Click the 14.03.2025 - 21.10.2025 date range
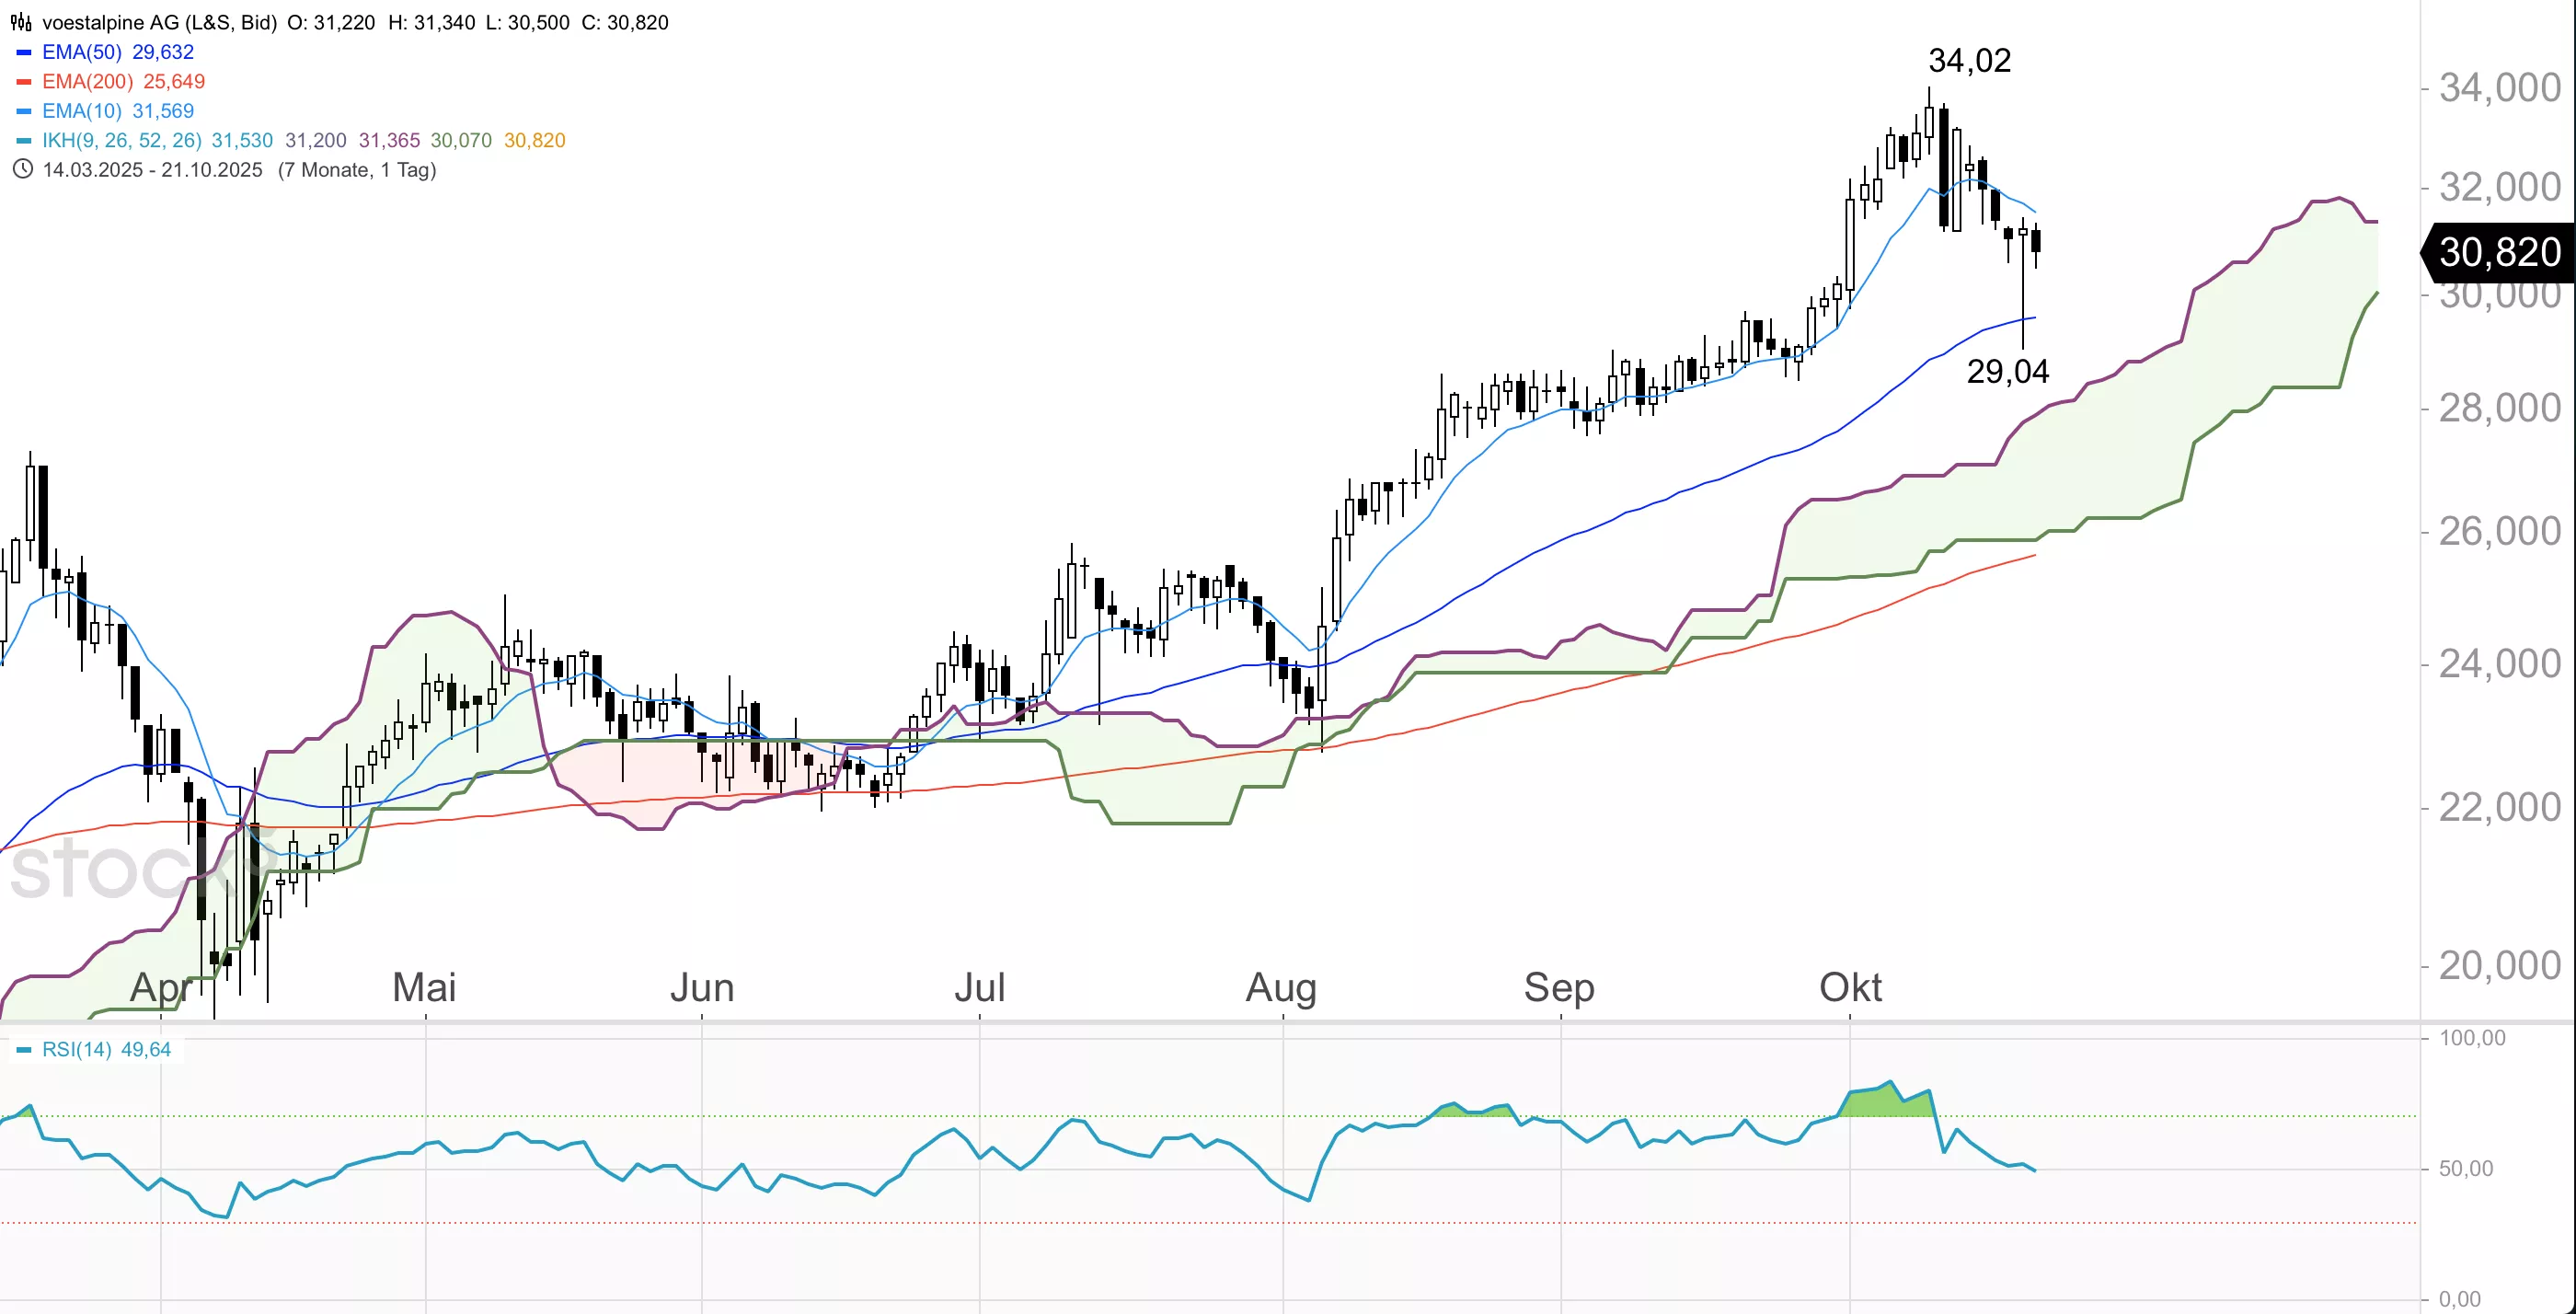The image size is (2576, 1314). [152, 170]
